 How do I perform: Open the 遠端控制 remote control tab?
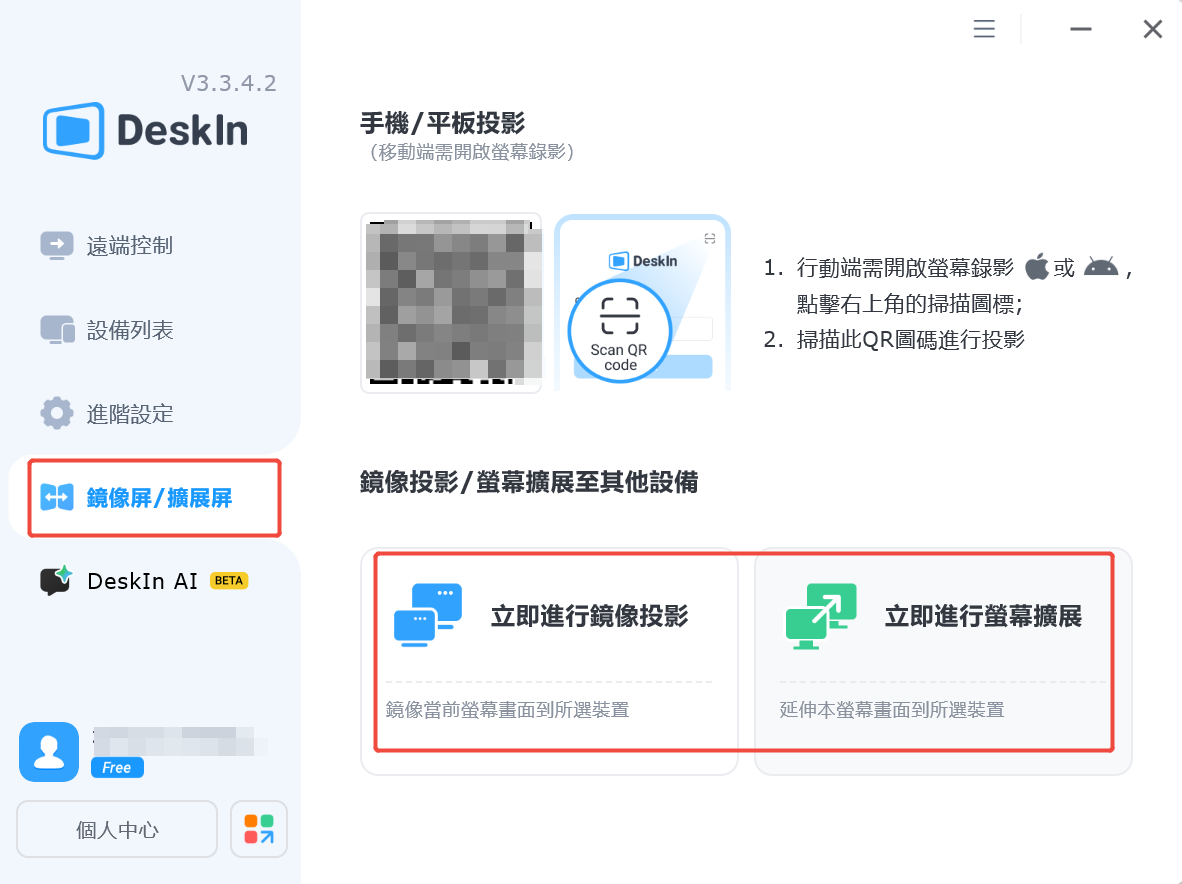[129, 245]
